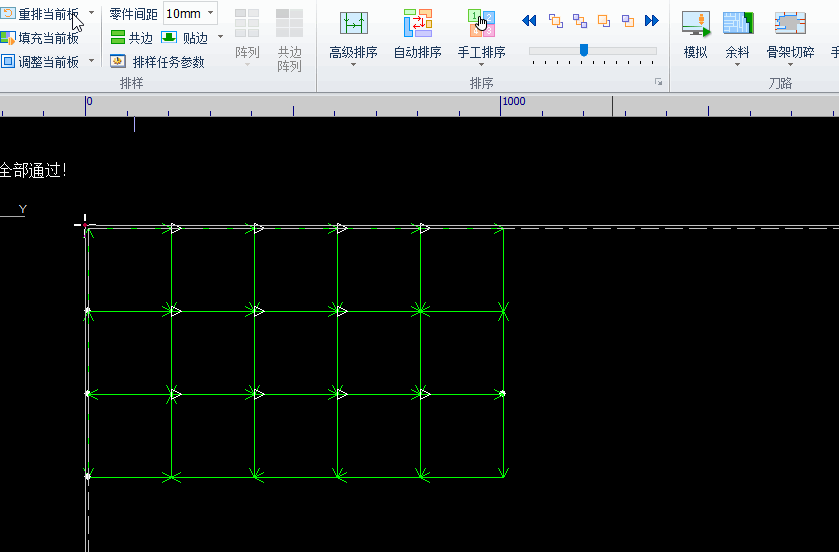Image resolution: width=839 pixels, height=552 pixels.
Task: Open the 排序 group dialog launcher
Action: [658, 83]
